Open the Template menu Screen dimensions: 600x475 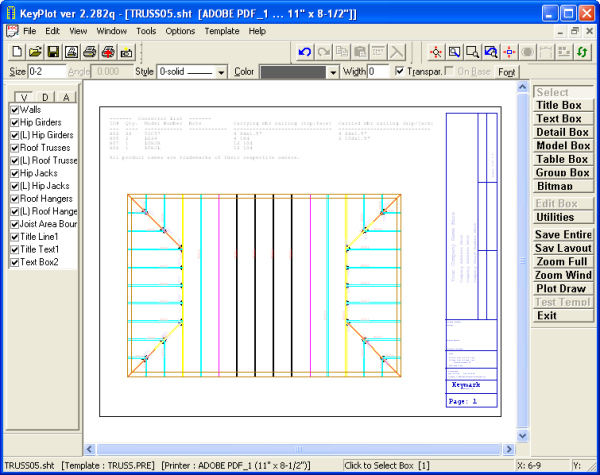pos(221,31)
